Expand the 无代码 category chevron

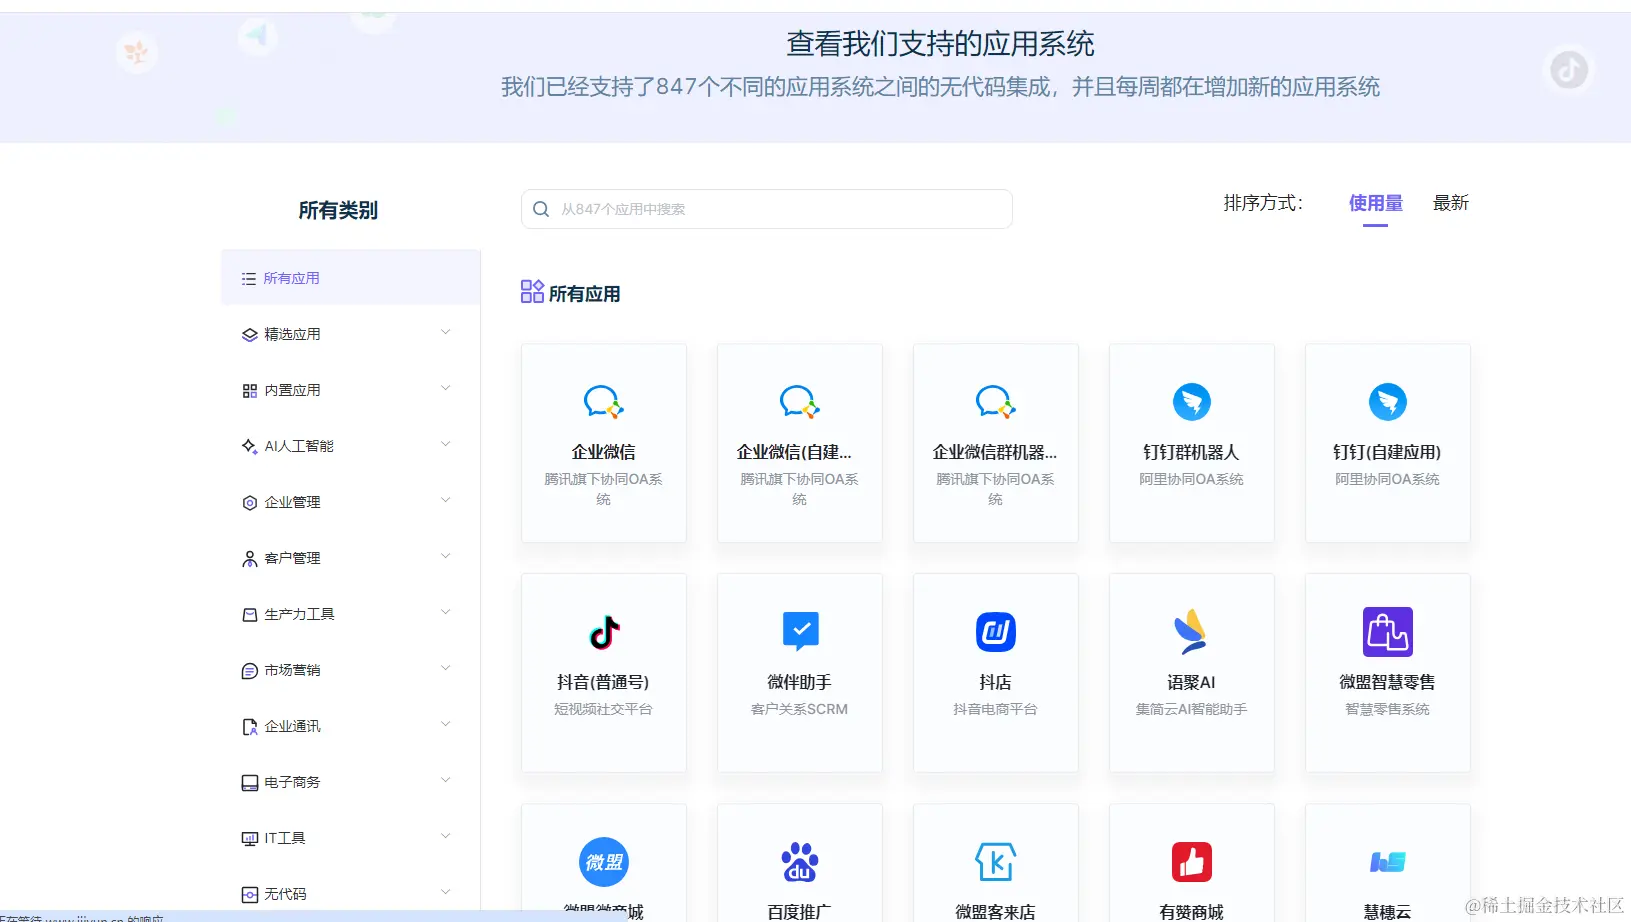(446, 892)
